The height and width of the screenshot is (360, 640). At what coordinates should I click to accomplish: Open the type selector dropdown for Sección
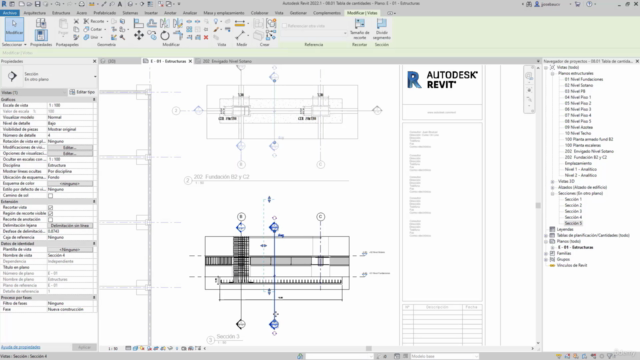click(95, 76)
